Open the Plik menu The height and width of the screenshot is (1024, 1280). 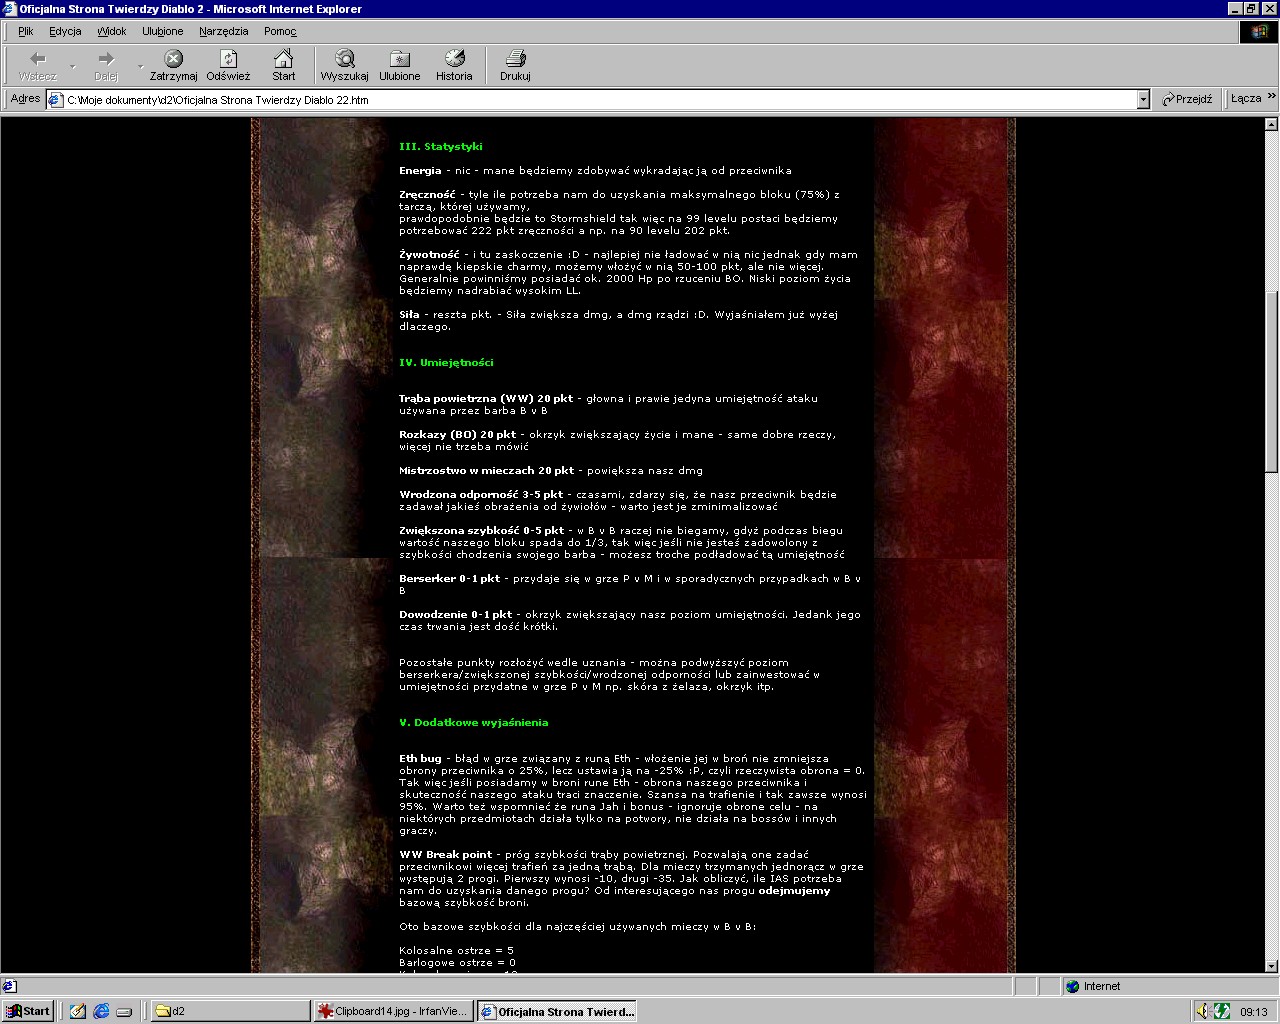26,31
